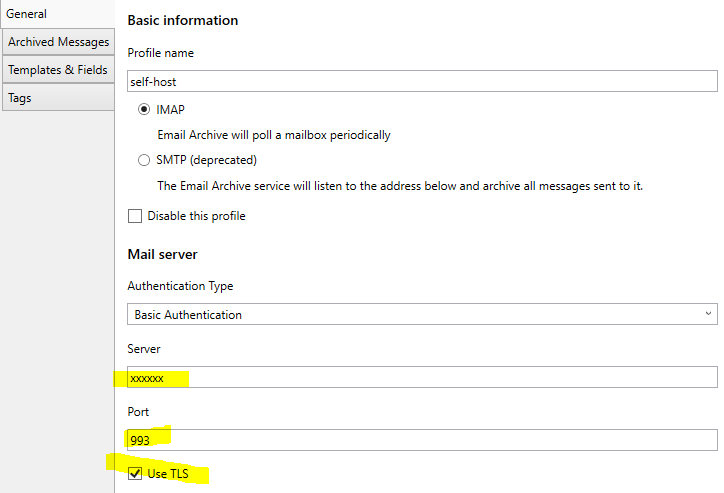Click the Basic information heading
724x493 pixels.
click(183, 21)
